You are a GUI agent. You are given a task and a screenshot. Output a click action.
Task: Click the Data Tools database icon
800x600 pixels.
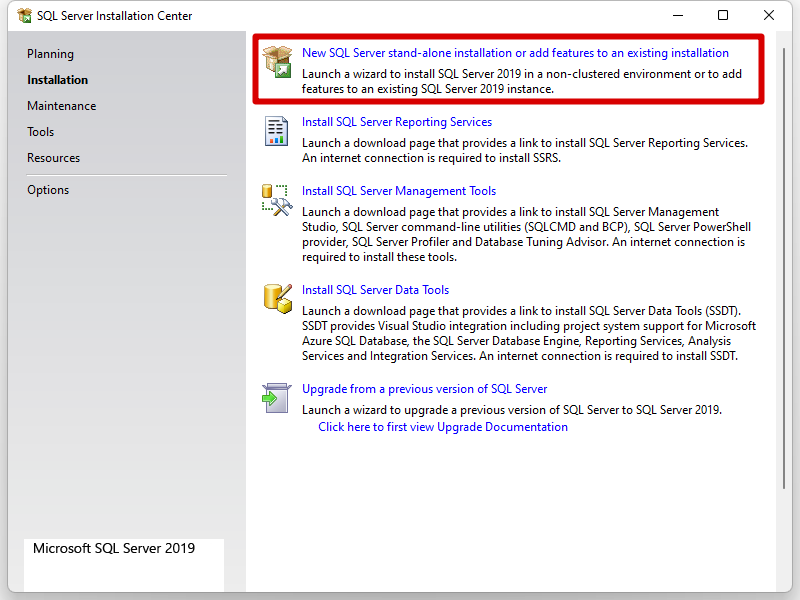pos(278,298)
